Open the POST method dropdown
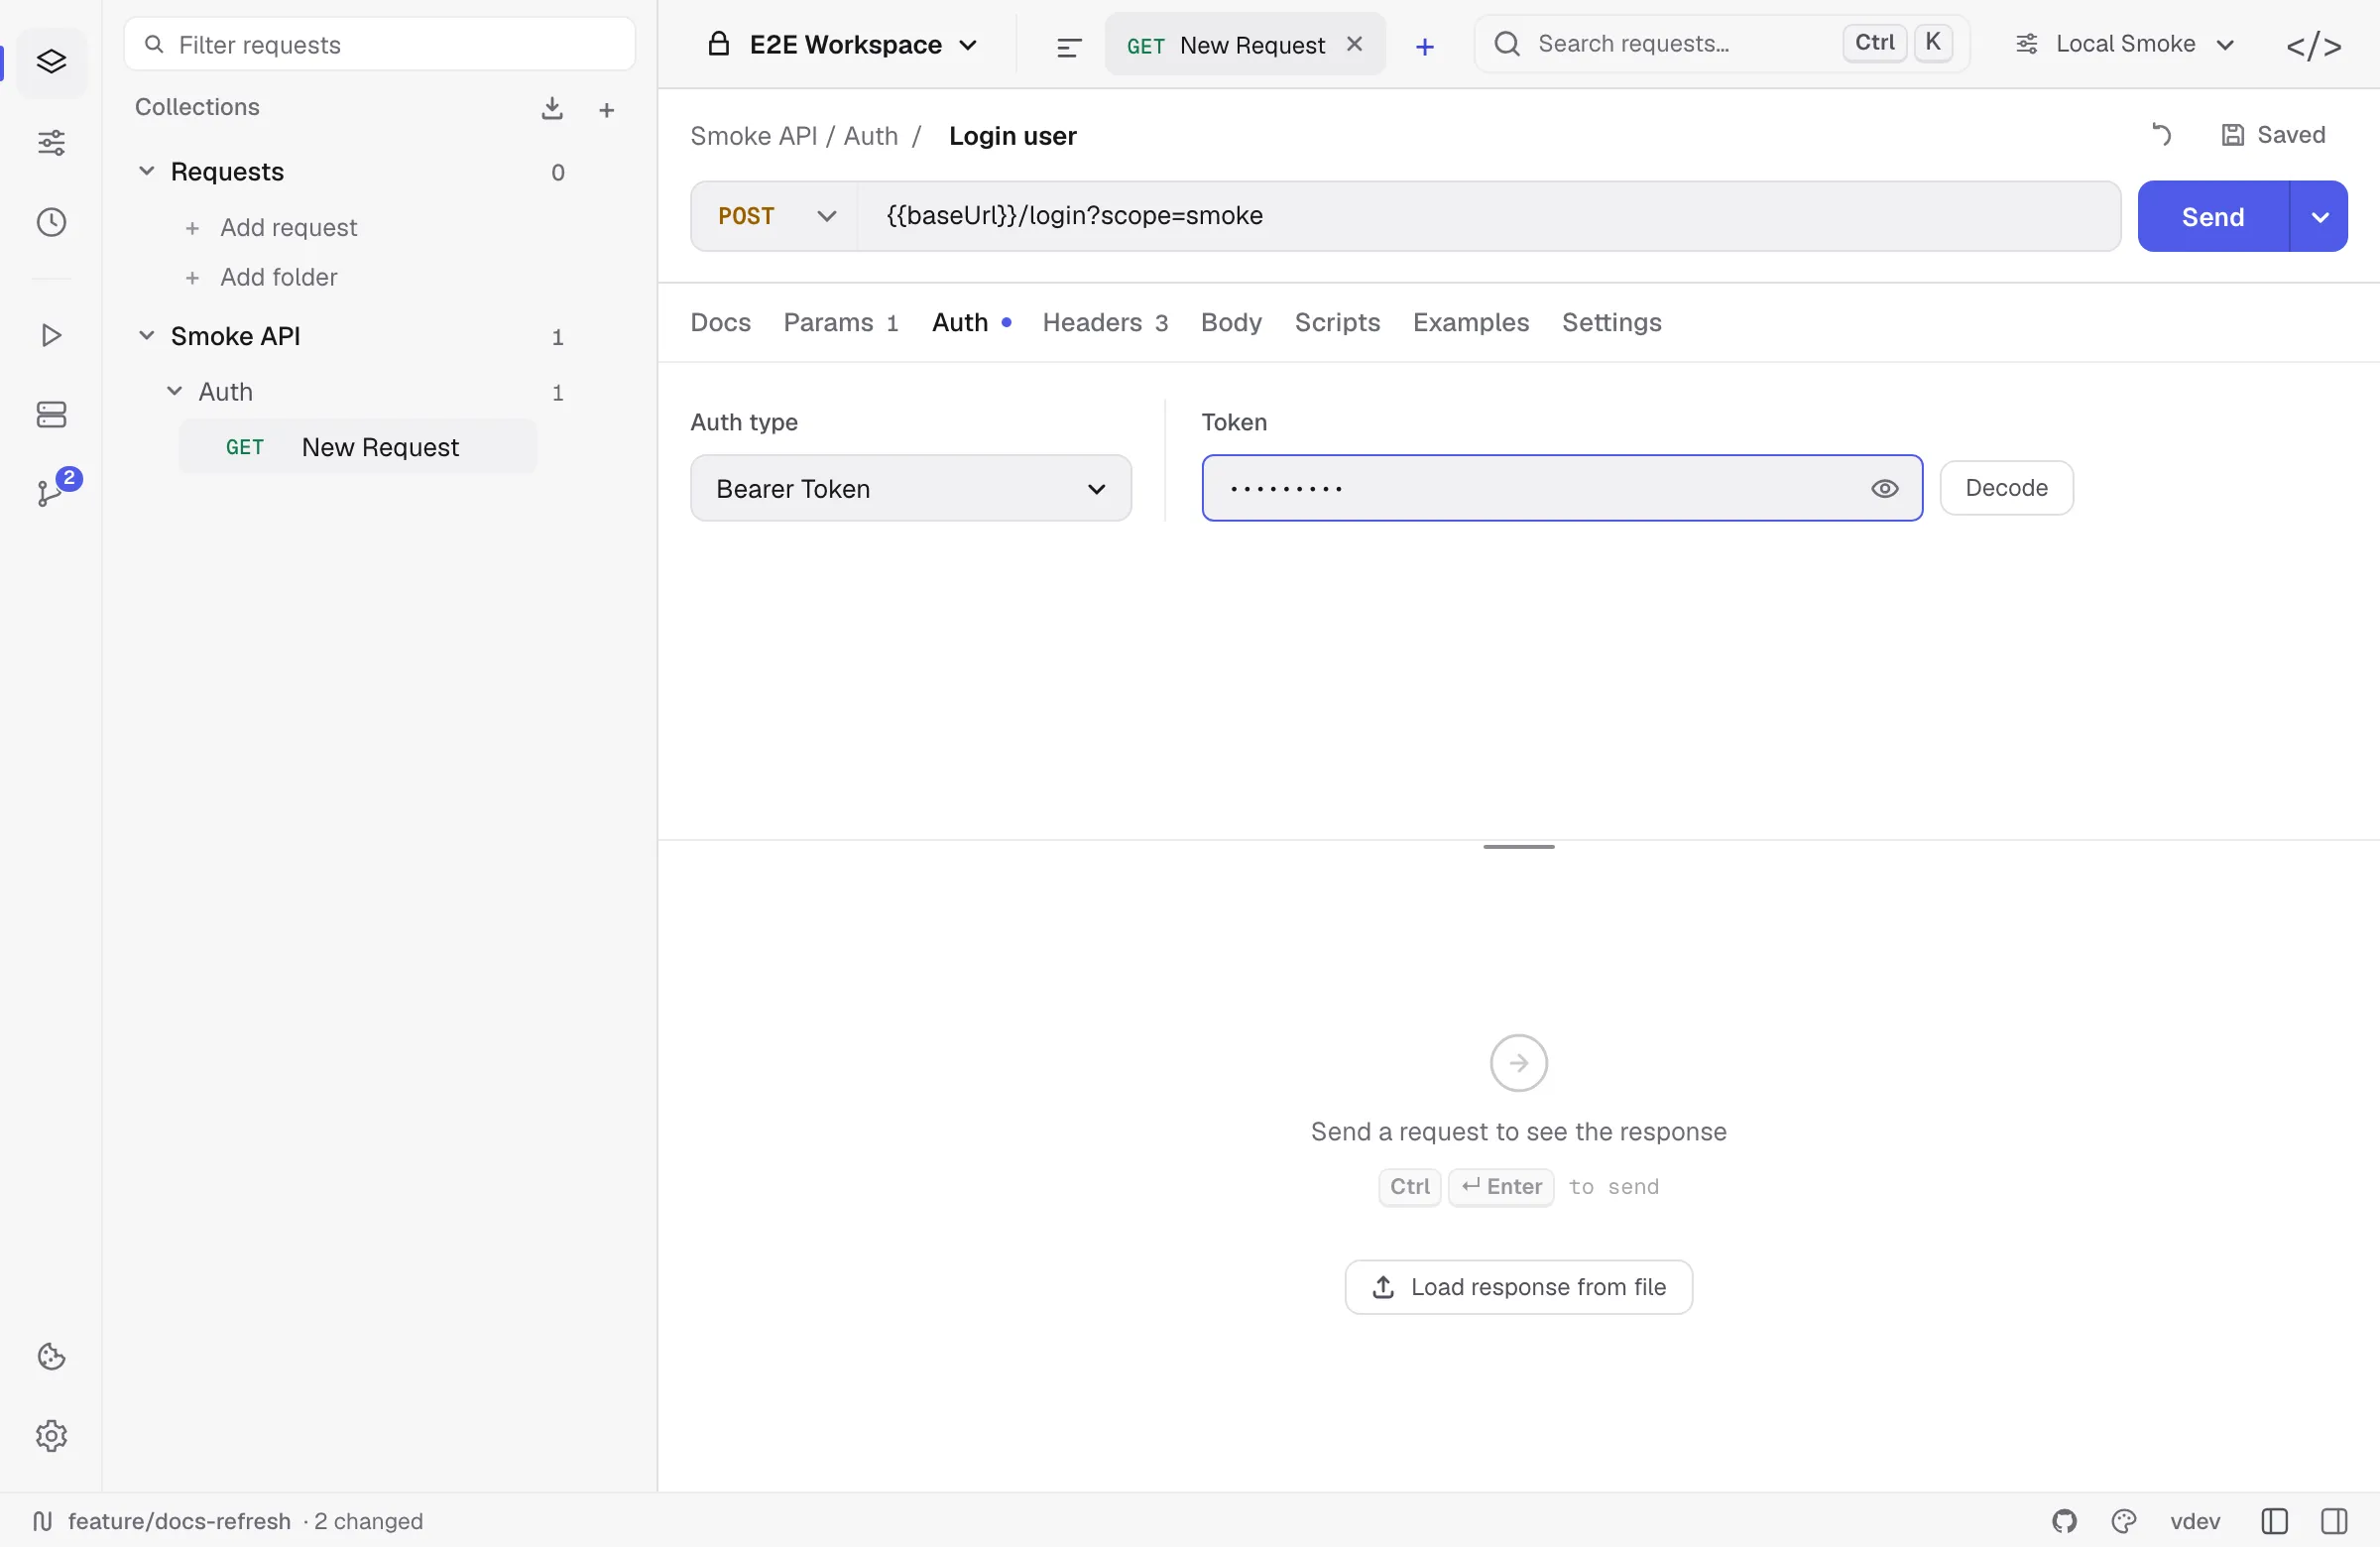The width and height of the screenshot is (2380, 1547). click(775, 216)
